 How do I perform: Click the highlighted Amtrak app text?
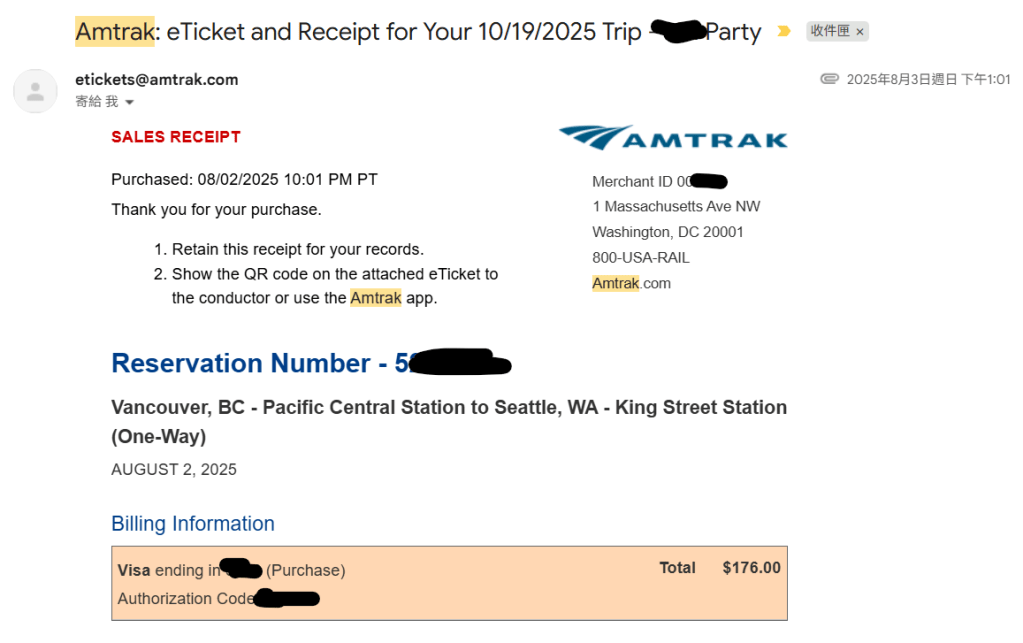tap(376, 298)
